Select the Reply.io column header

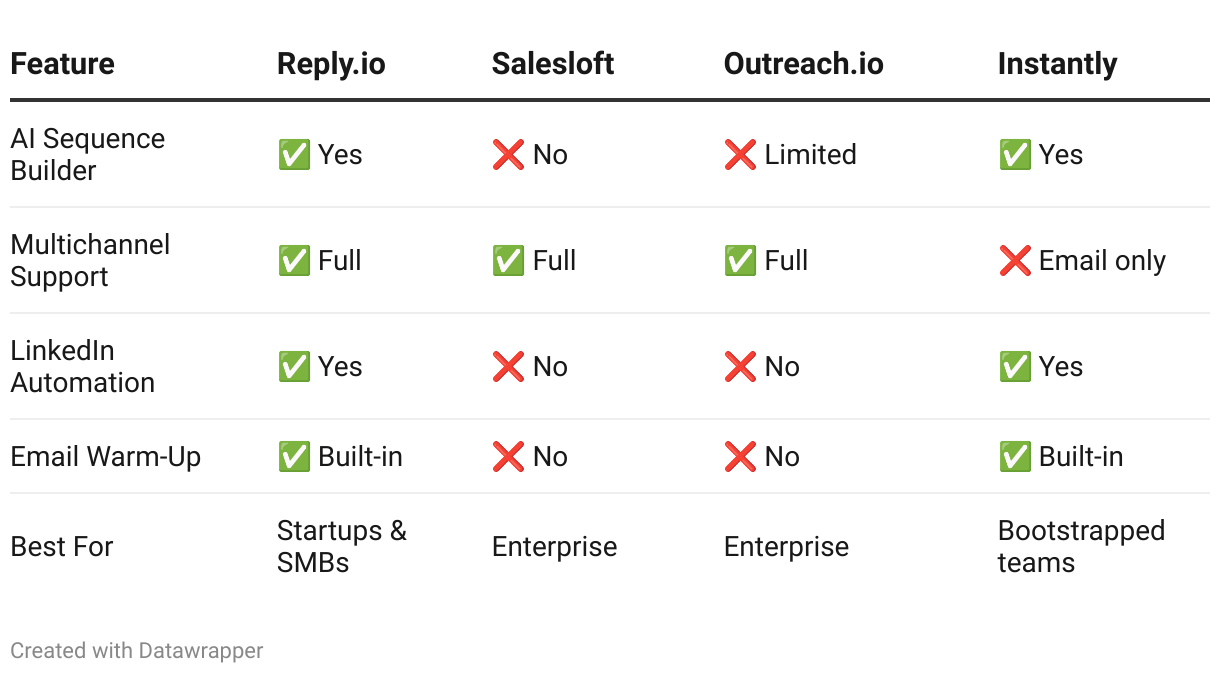[331, 64]
